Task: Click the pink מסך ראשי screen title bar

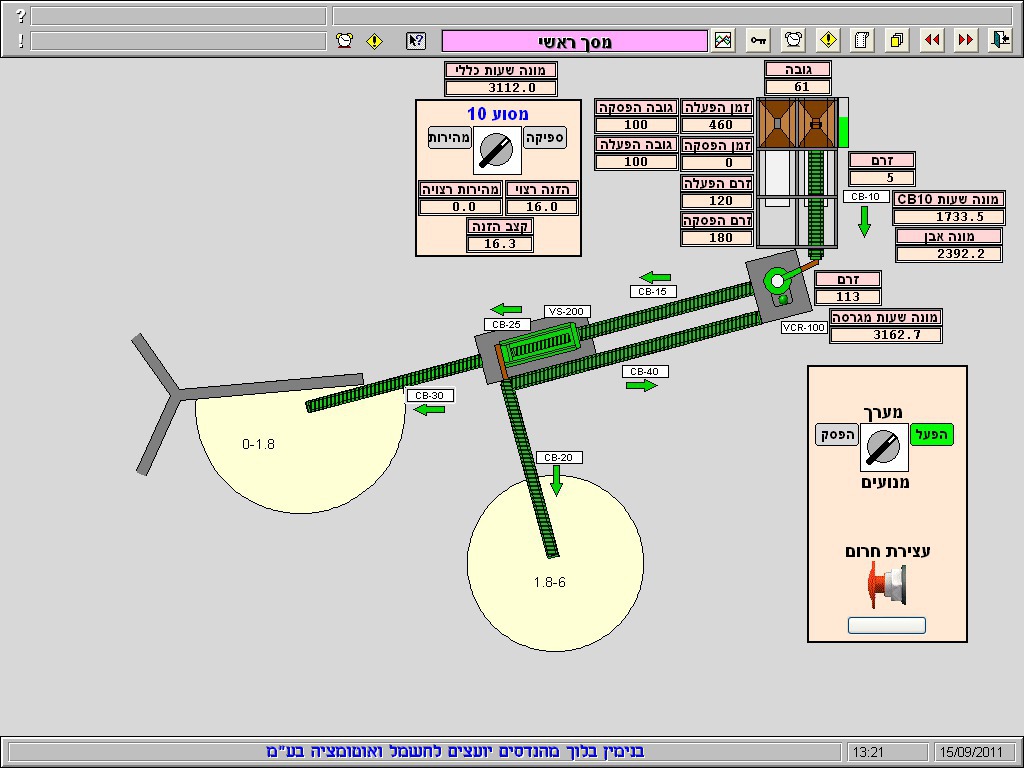Action: pyautogui.click(x=574, y=41)
